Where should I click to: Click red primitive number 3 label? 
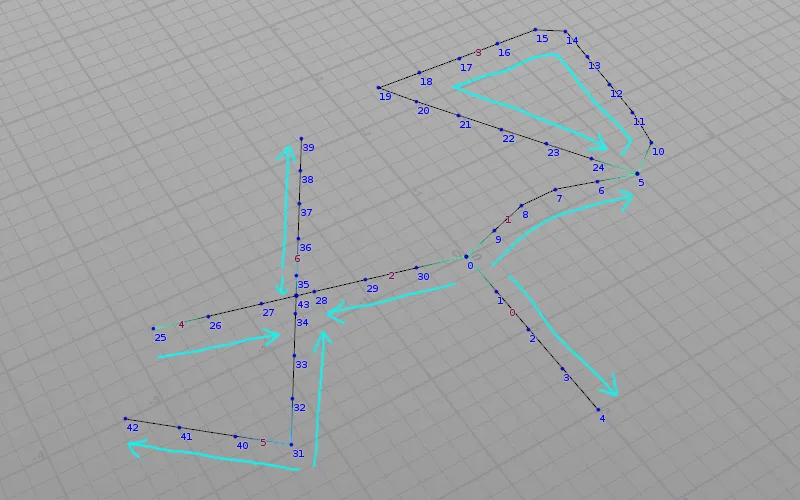(x=478, y=53)
